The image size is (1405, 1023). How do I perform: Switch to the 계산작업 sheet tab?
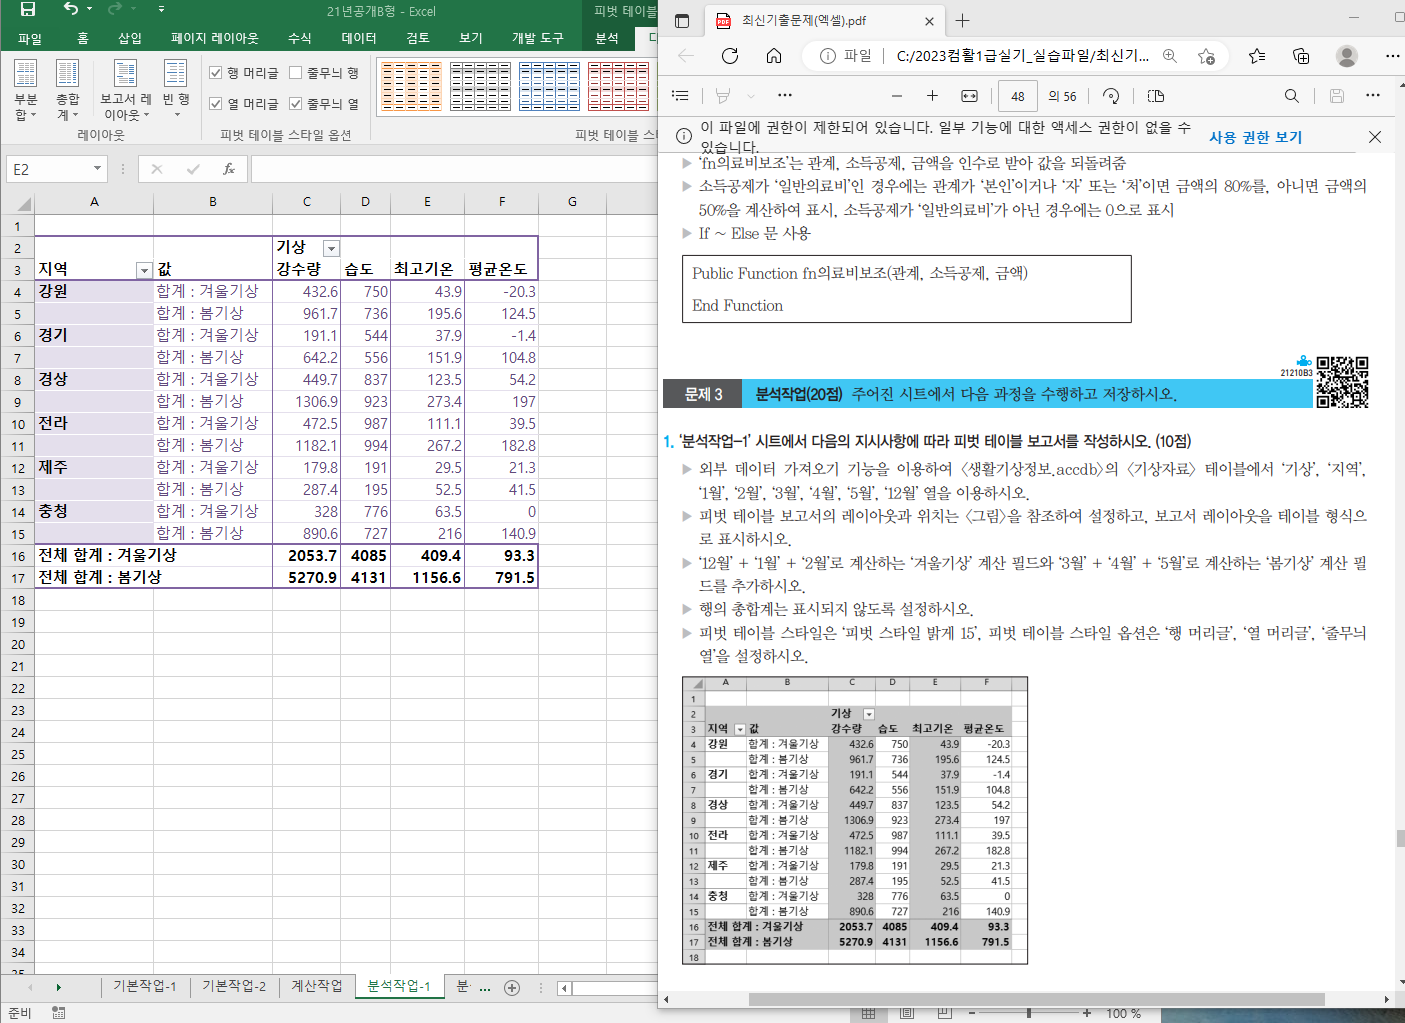pyautogui.click(x=316, y=986)
